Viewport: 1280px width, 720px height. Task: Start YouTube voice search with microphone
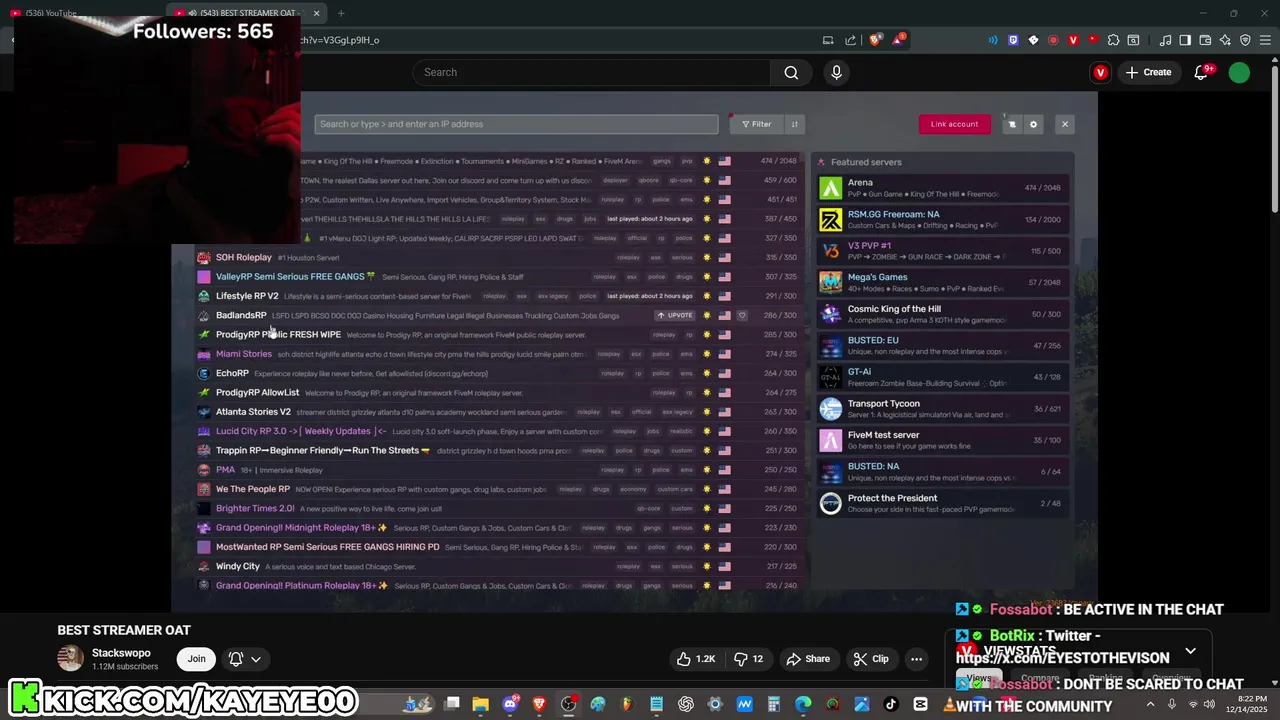pos(837,72)
